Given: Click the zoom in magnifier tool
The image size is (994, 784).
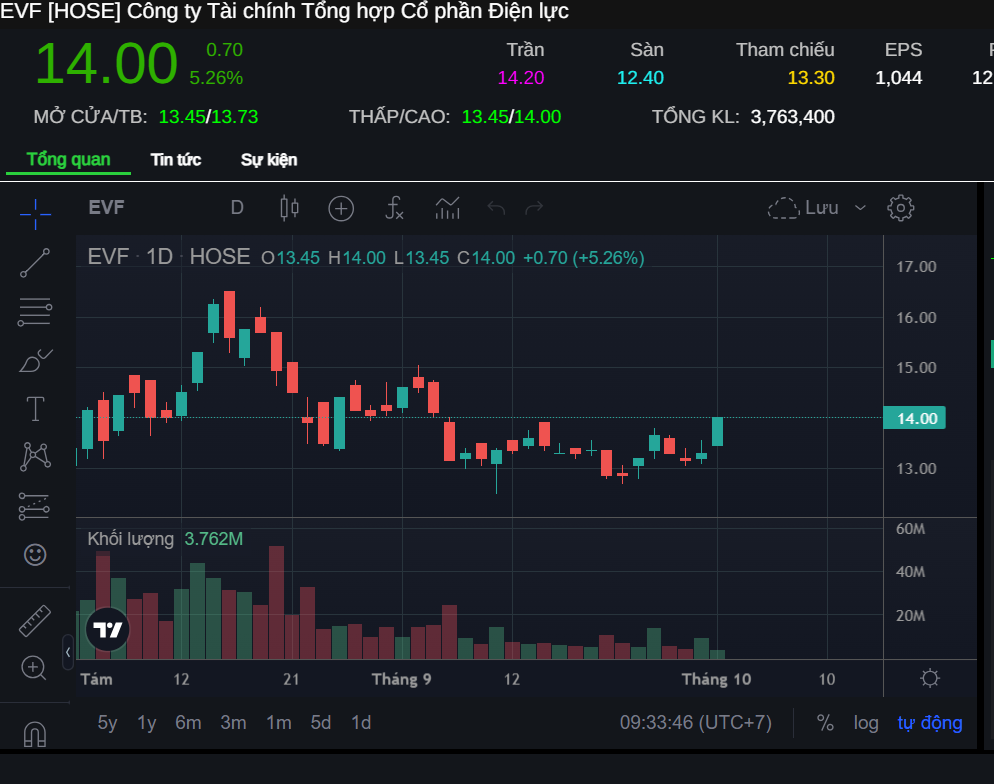Looking at the screenshot, I should [x=35, y=667].
